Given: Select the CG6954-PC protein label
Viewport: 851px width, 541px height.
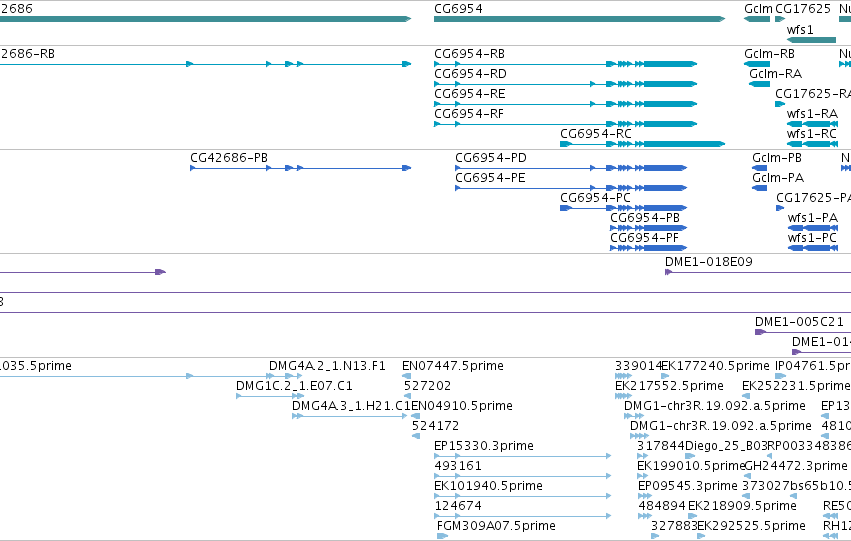Looking at the screenshot, I should 595,198.
